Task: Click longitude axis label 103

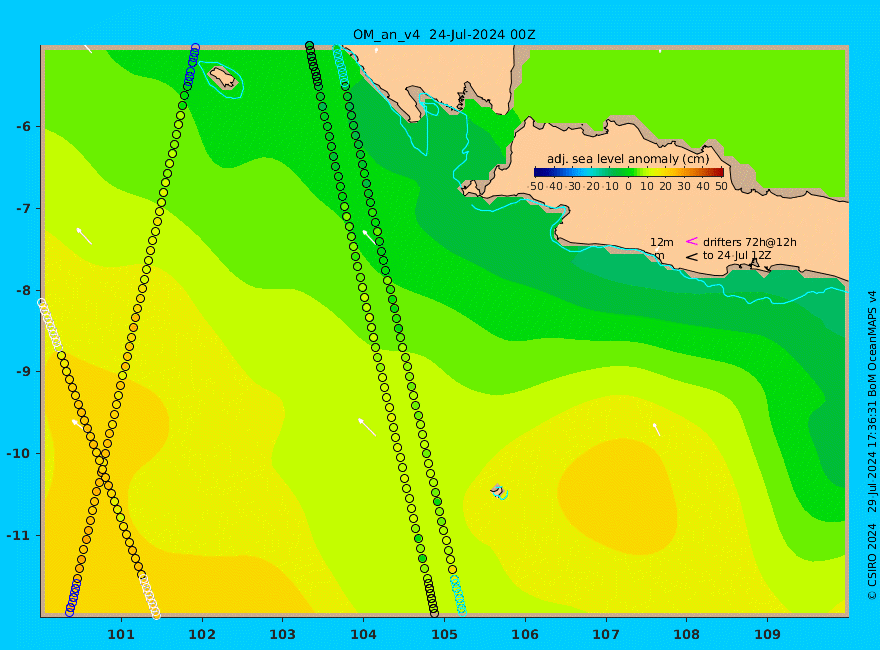Action: pos(282,635)
